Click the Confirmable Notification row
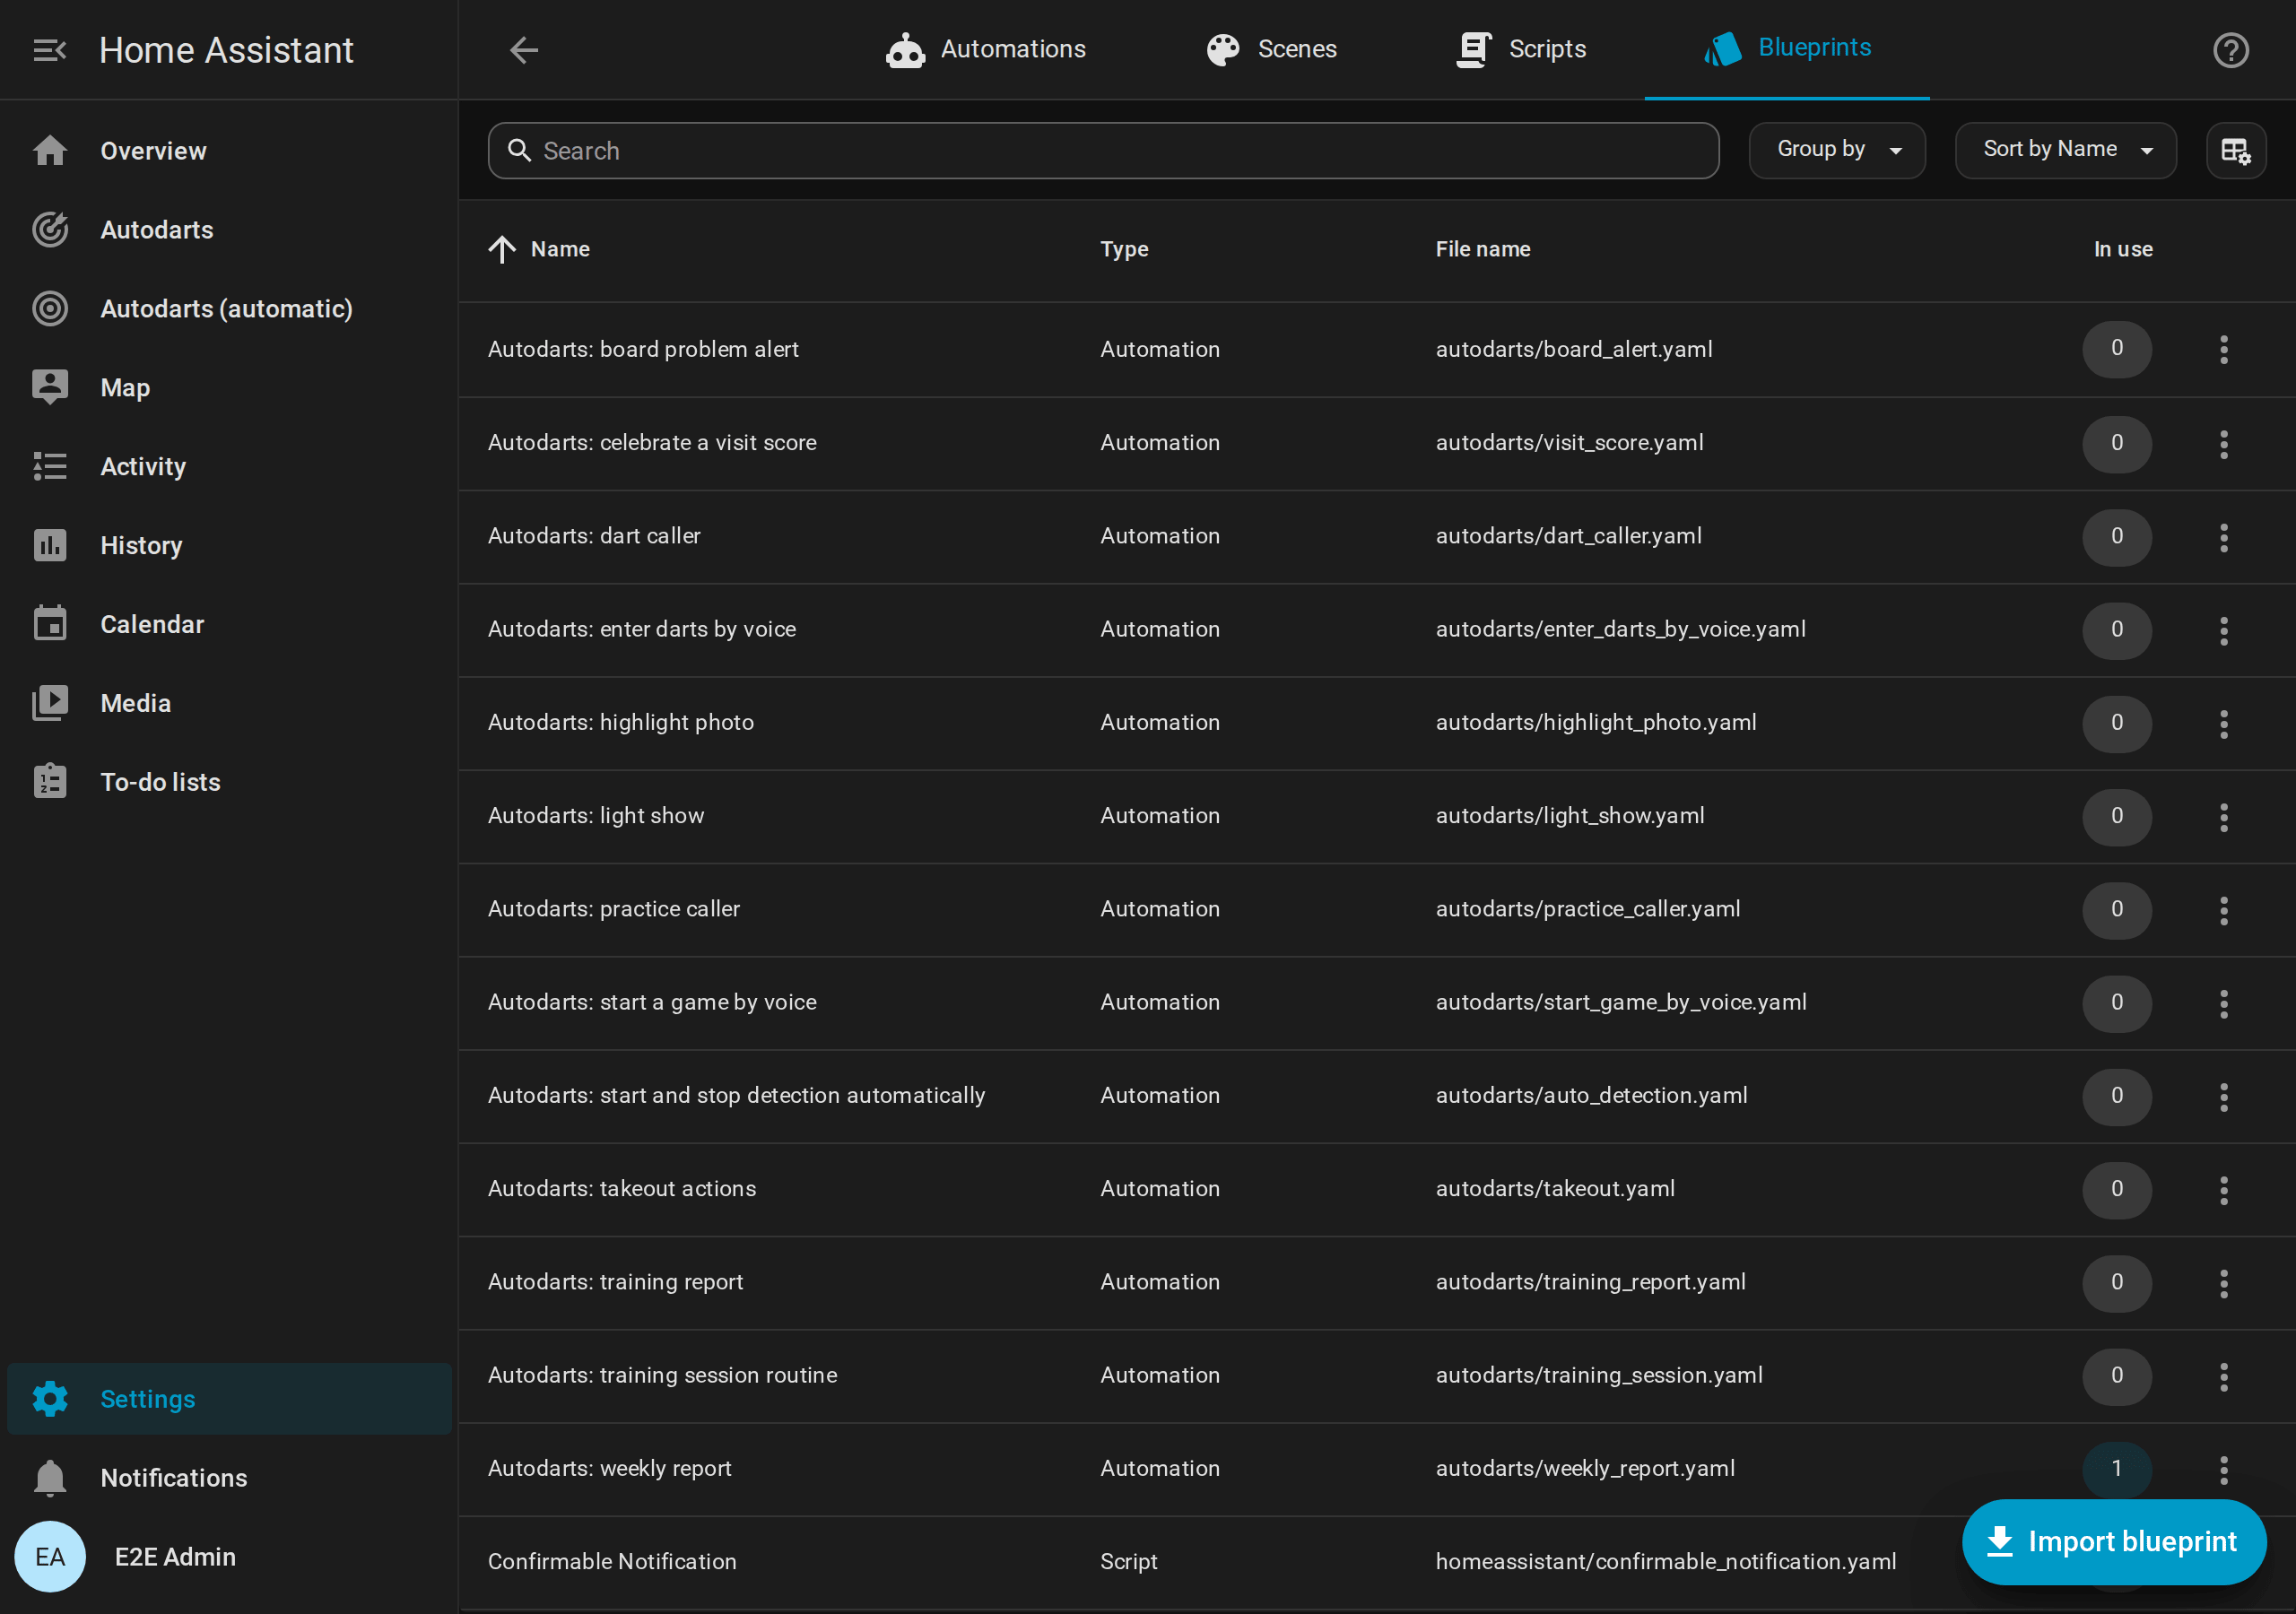Viewport: 2296px width, 1614px height. pos(1377,1562)
